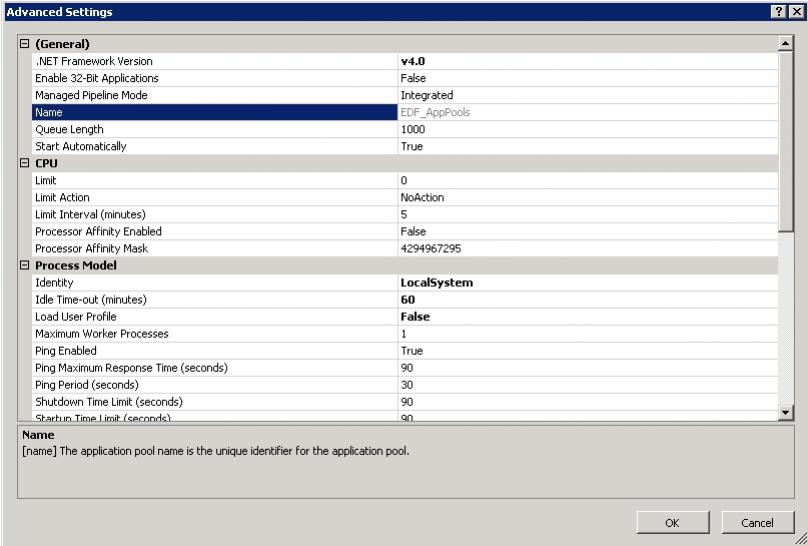808x546 pixels.
Task: Click the scrollbar up arrow
Action: pyautogui.click(x=785, y=44)
